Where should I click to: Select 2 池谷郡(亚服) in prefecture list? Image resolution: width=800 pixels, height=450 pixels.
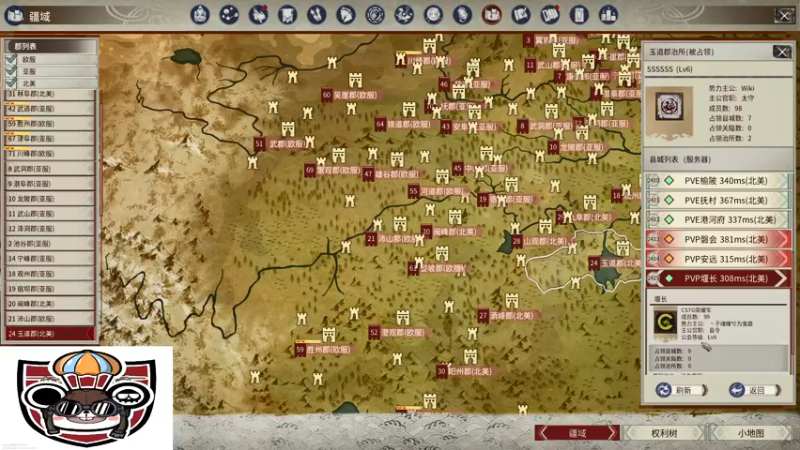49,243
